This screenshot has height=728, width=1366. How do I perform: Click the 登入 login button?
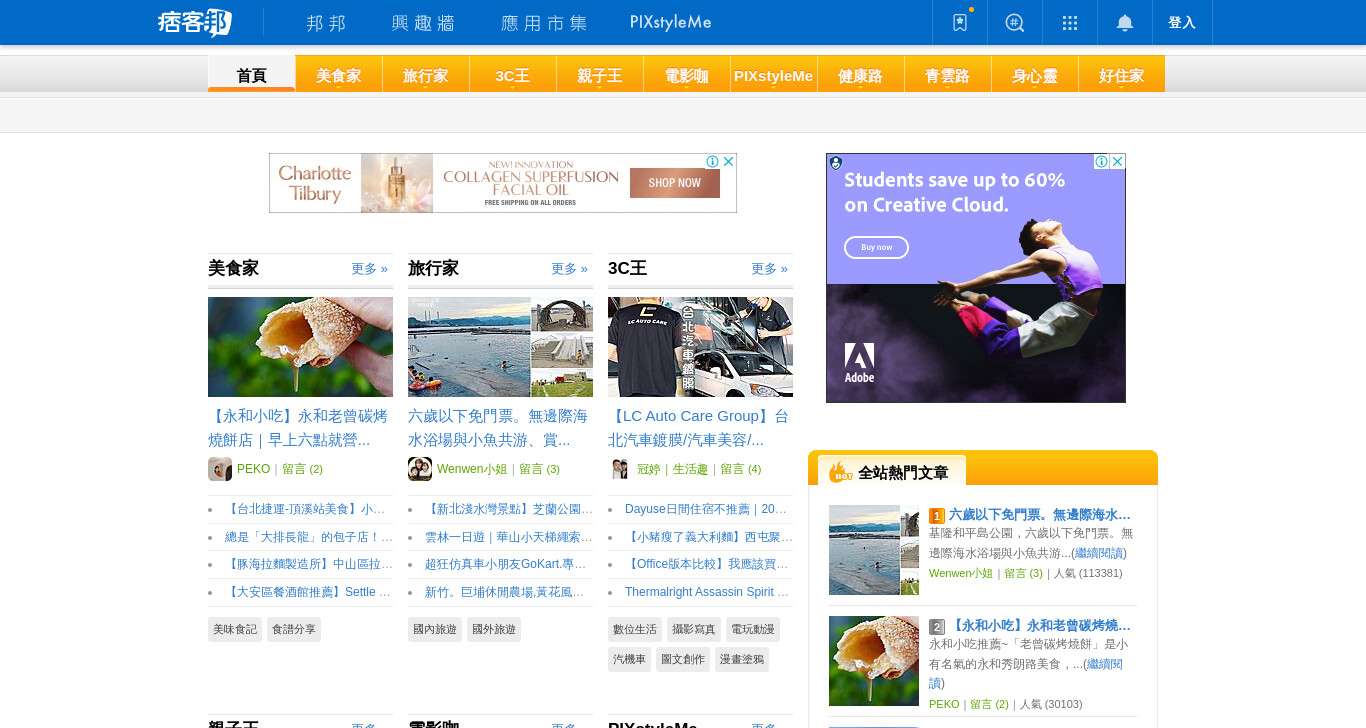coord(1182,22)
